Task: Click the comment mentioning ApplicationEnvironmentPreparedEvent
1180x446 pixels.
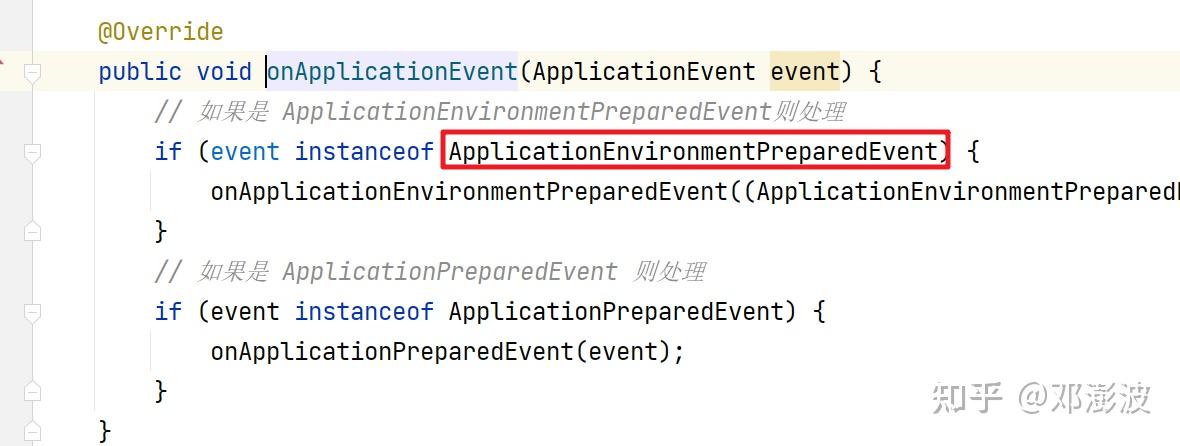Action: pos(500,112)
